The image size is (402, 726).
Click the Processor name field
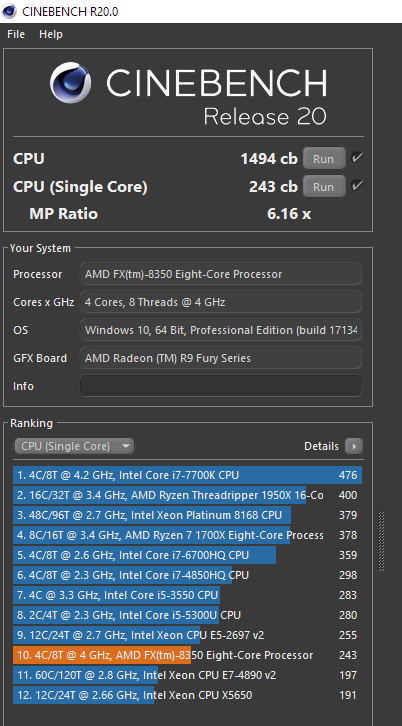221,274
